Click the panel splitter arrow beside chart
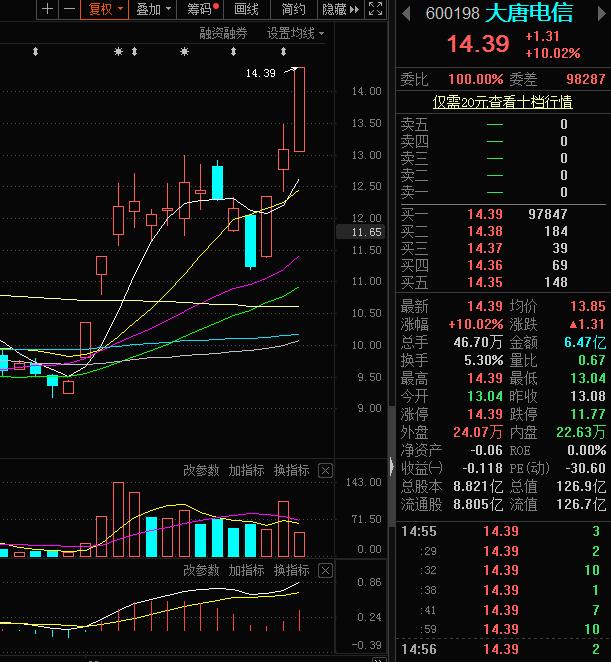 392,467
